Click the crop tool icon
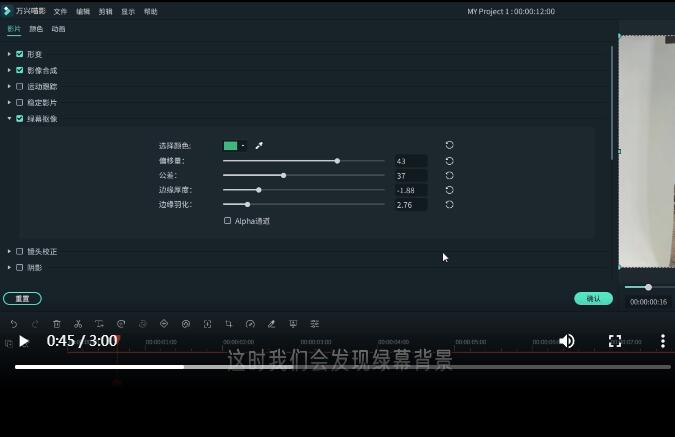Image resolution: width=675 pixels, height=437 pixels. pyautogui.click(x=229, y=324)
